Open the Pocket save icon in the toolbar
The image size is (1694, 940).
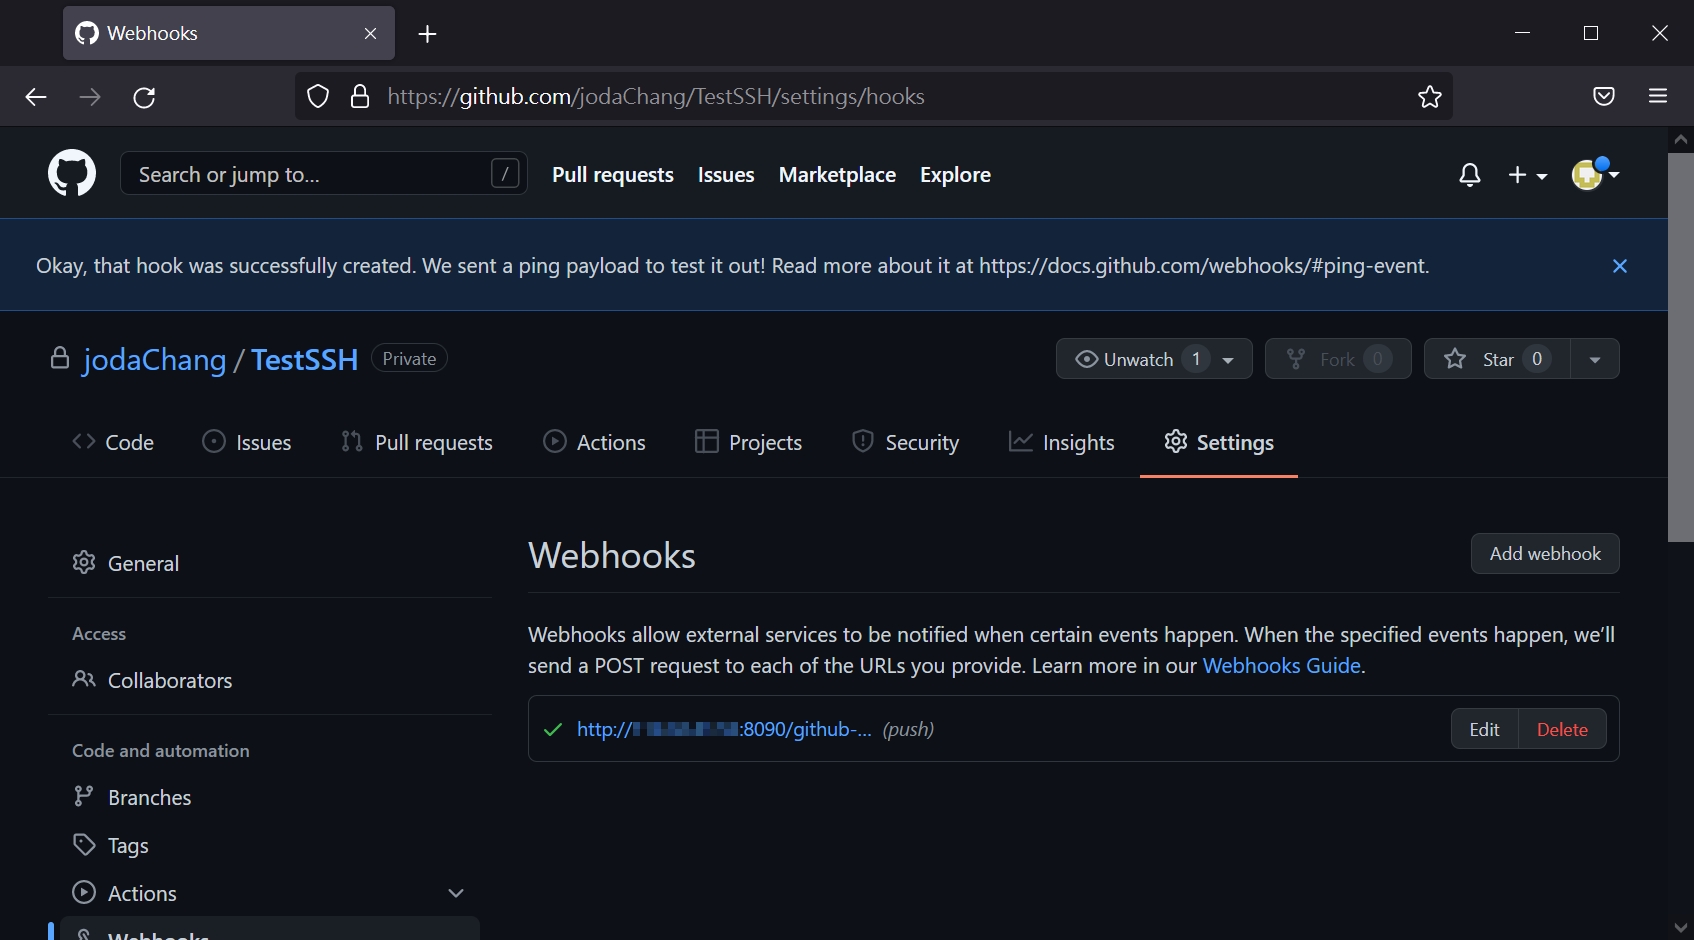point(1604,97)
